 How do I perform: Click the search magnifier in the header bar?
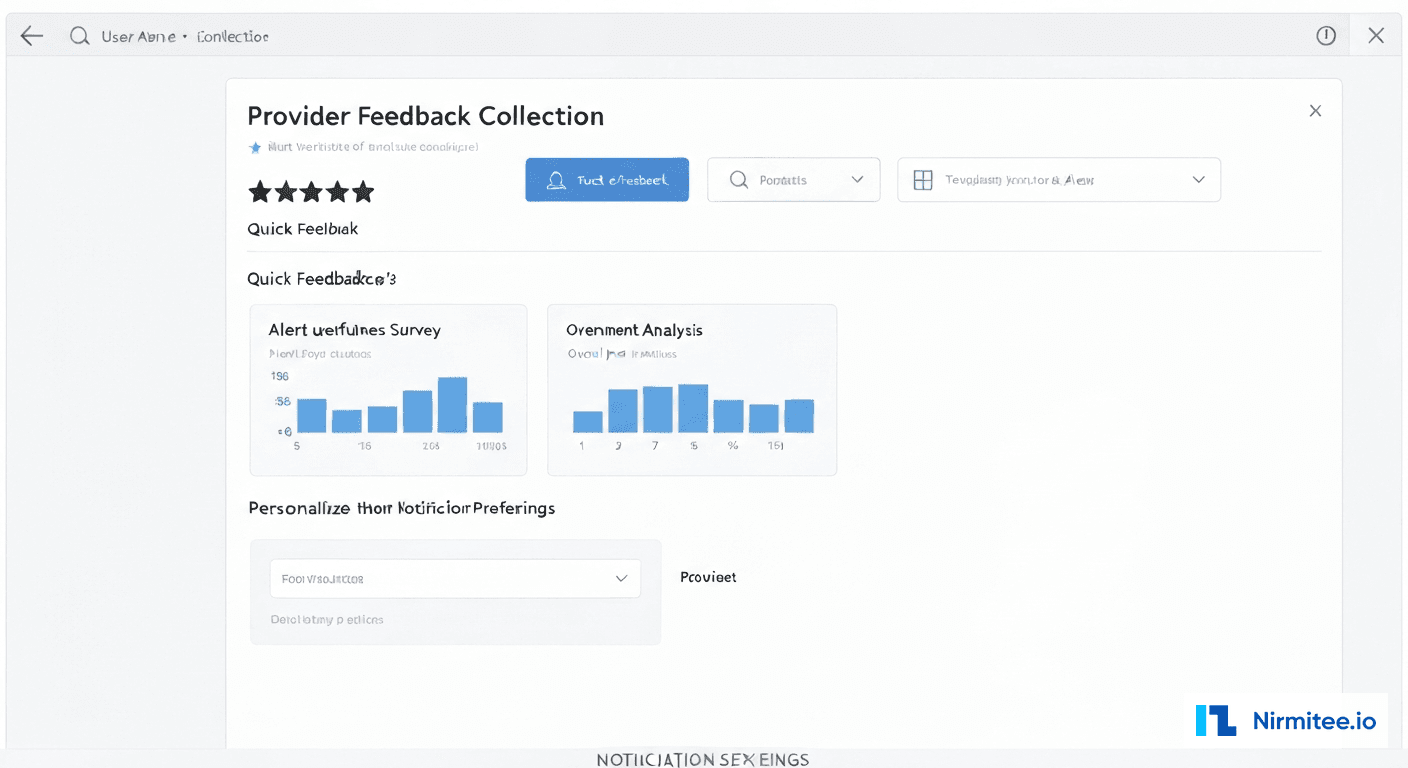77,35
